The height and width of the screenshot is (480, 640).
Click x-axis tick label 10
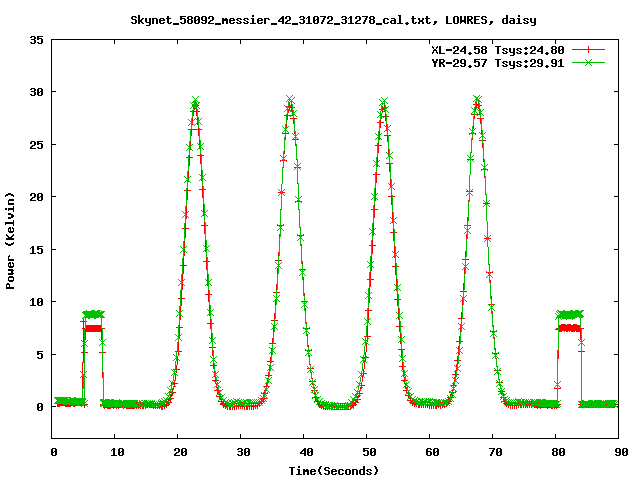(x=117, y=452)
